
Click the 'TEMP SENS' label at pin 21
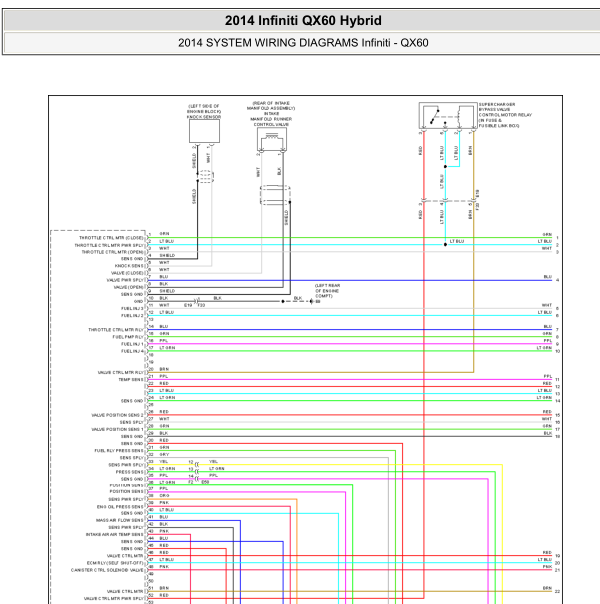coord(131,380)
